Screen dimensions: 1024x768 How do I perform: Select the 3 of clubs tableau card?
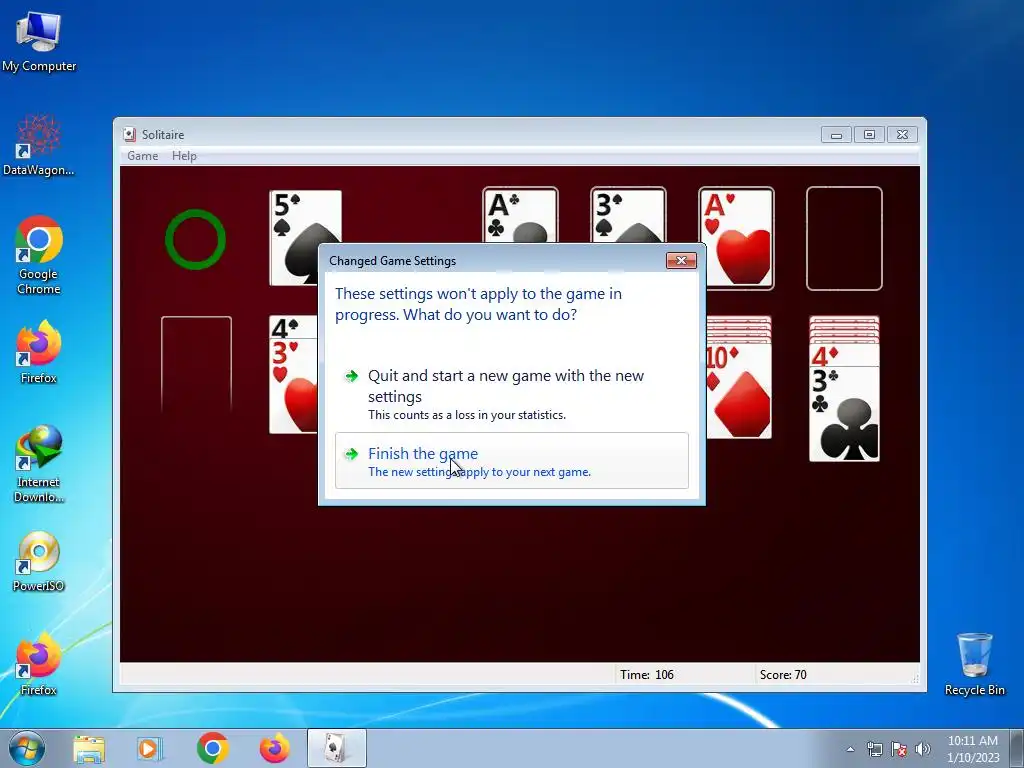click(844, 414)
